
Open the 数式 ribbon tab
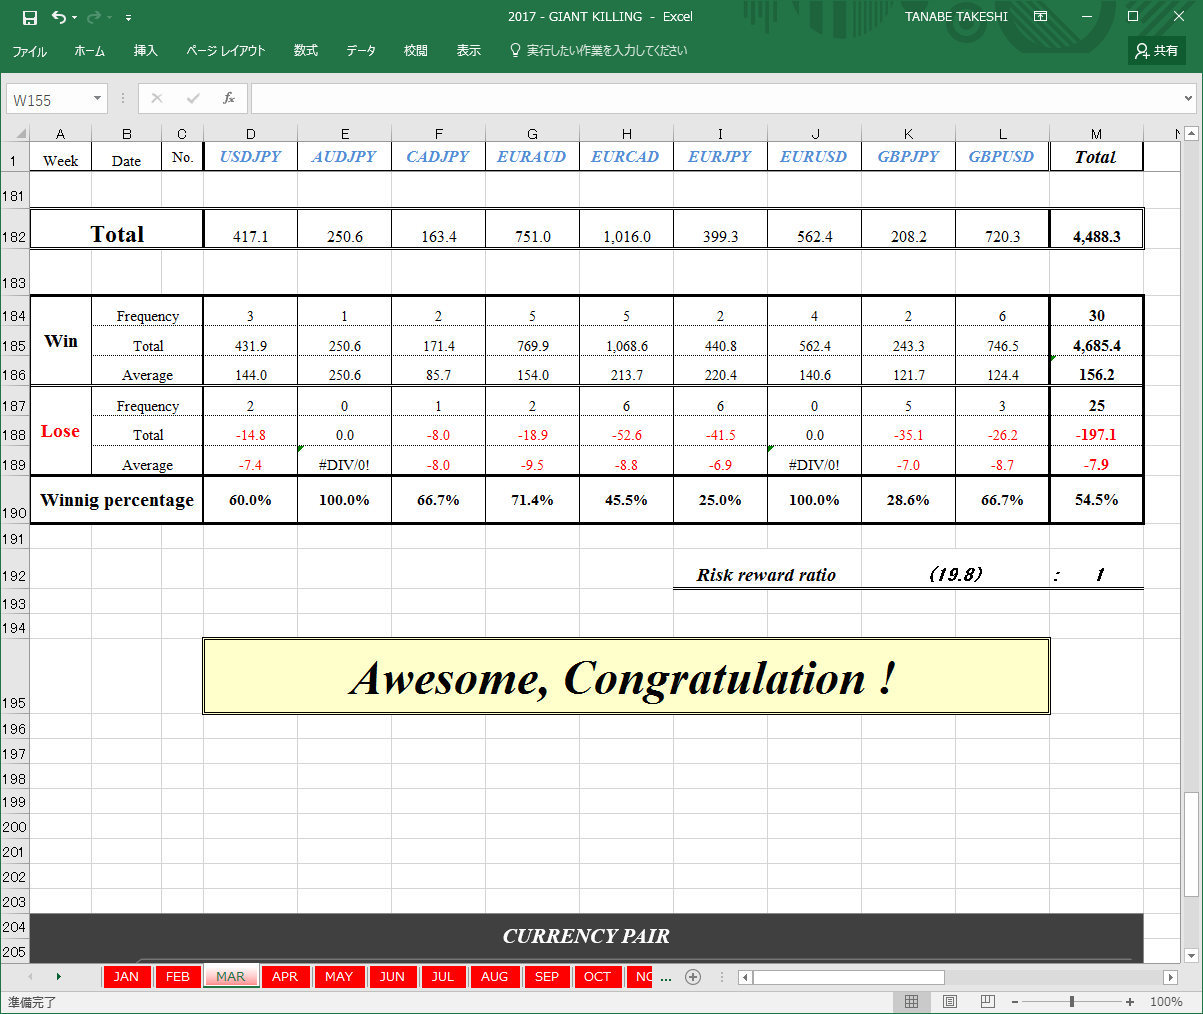(x=306, y=51)
